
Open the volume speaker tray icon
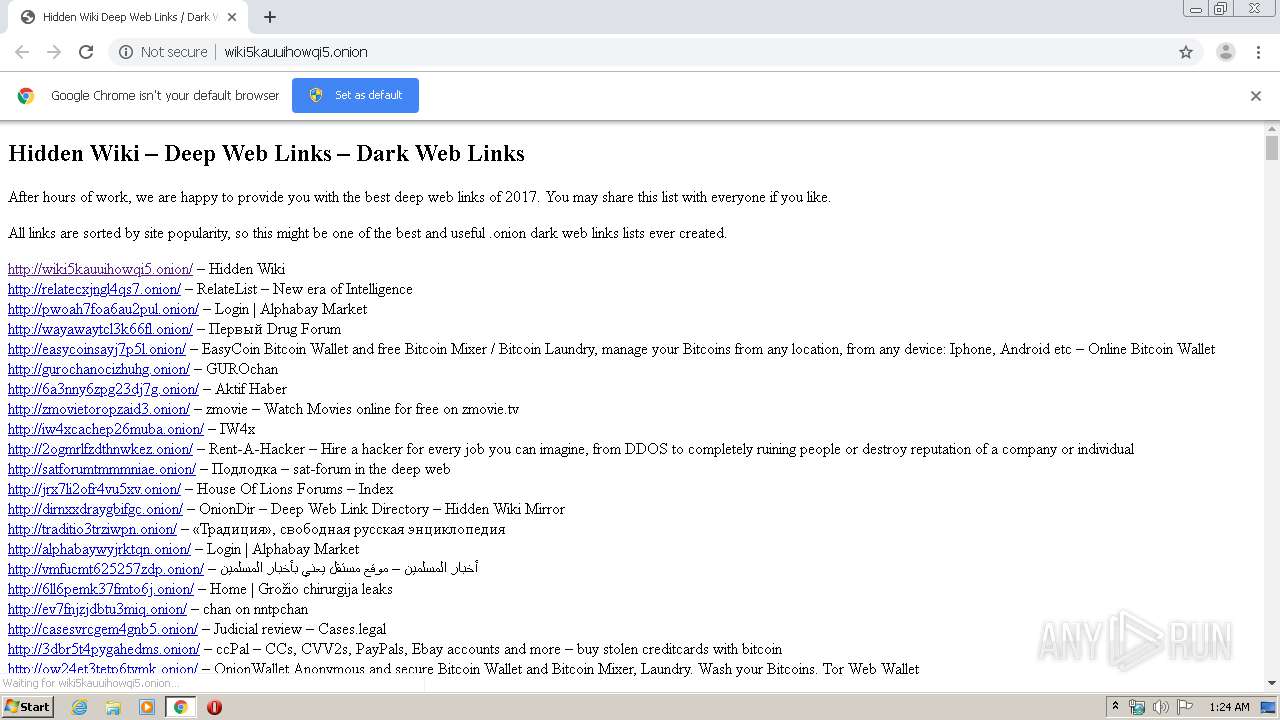coord(1160,707)
